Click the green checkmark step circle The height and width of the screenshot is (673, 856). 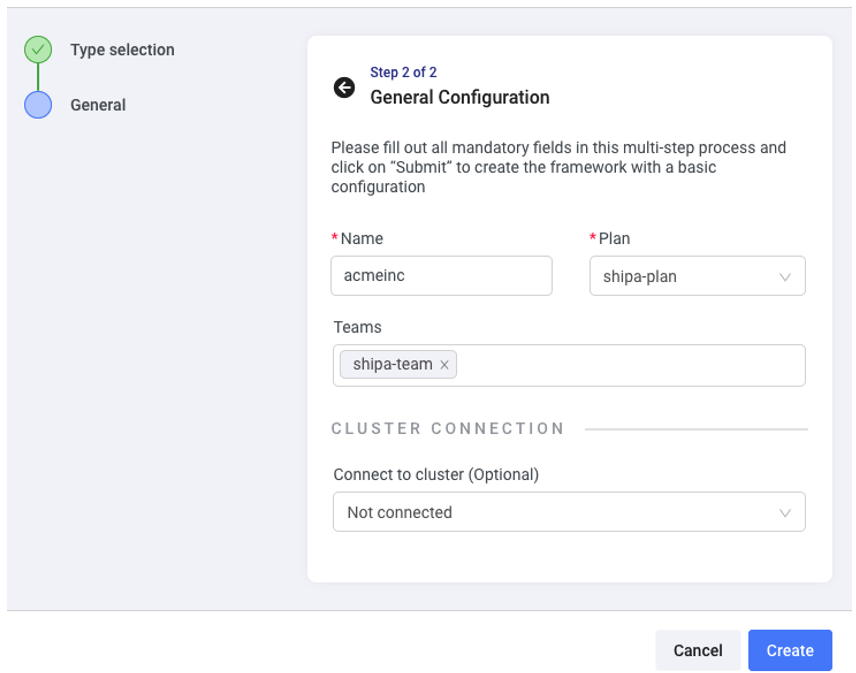click(x=38, y=50)
